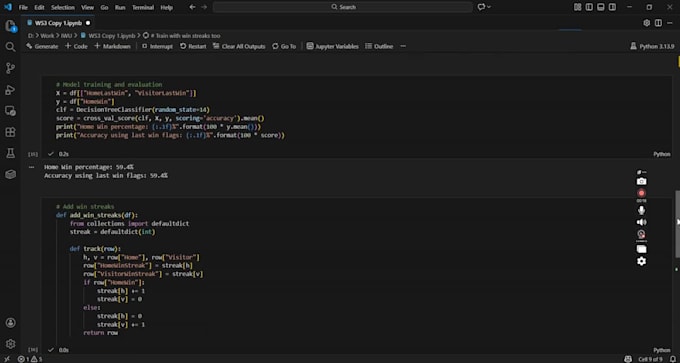Open the Terminal menu
Viewport: 680px width, 363px height.
point(143,7)
